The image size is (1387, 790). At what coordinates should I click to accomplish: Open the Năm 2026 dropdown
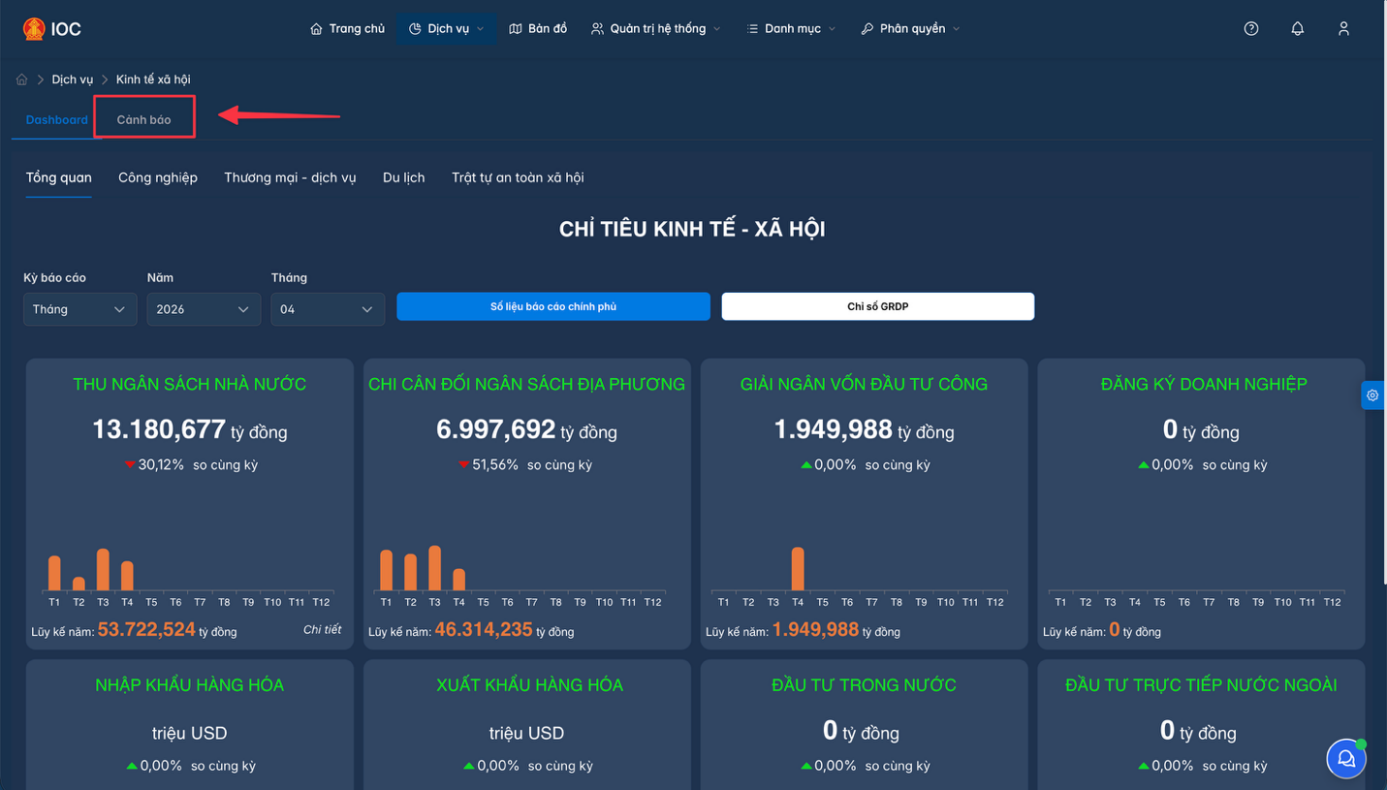(x=204, y=309)
